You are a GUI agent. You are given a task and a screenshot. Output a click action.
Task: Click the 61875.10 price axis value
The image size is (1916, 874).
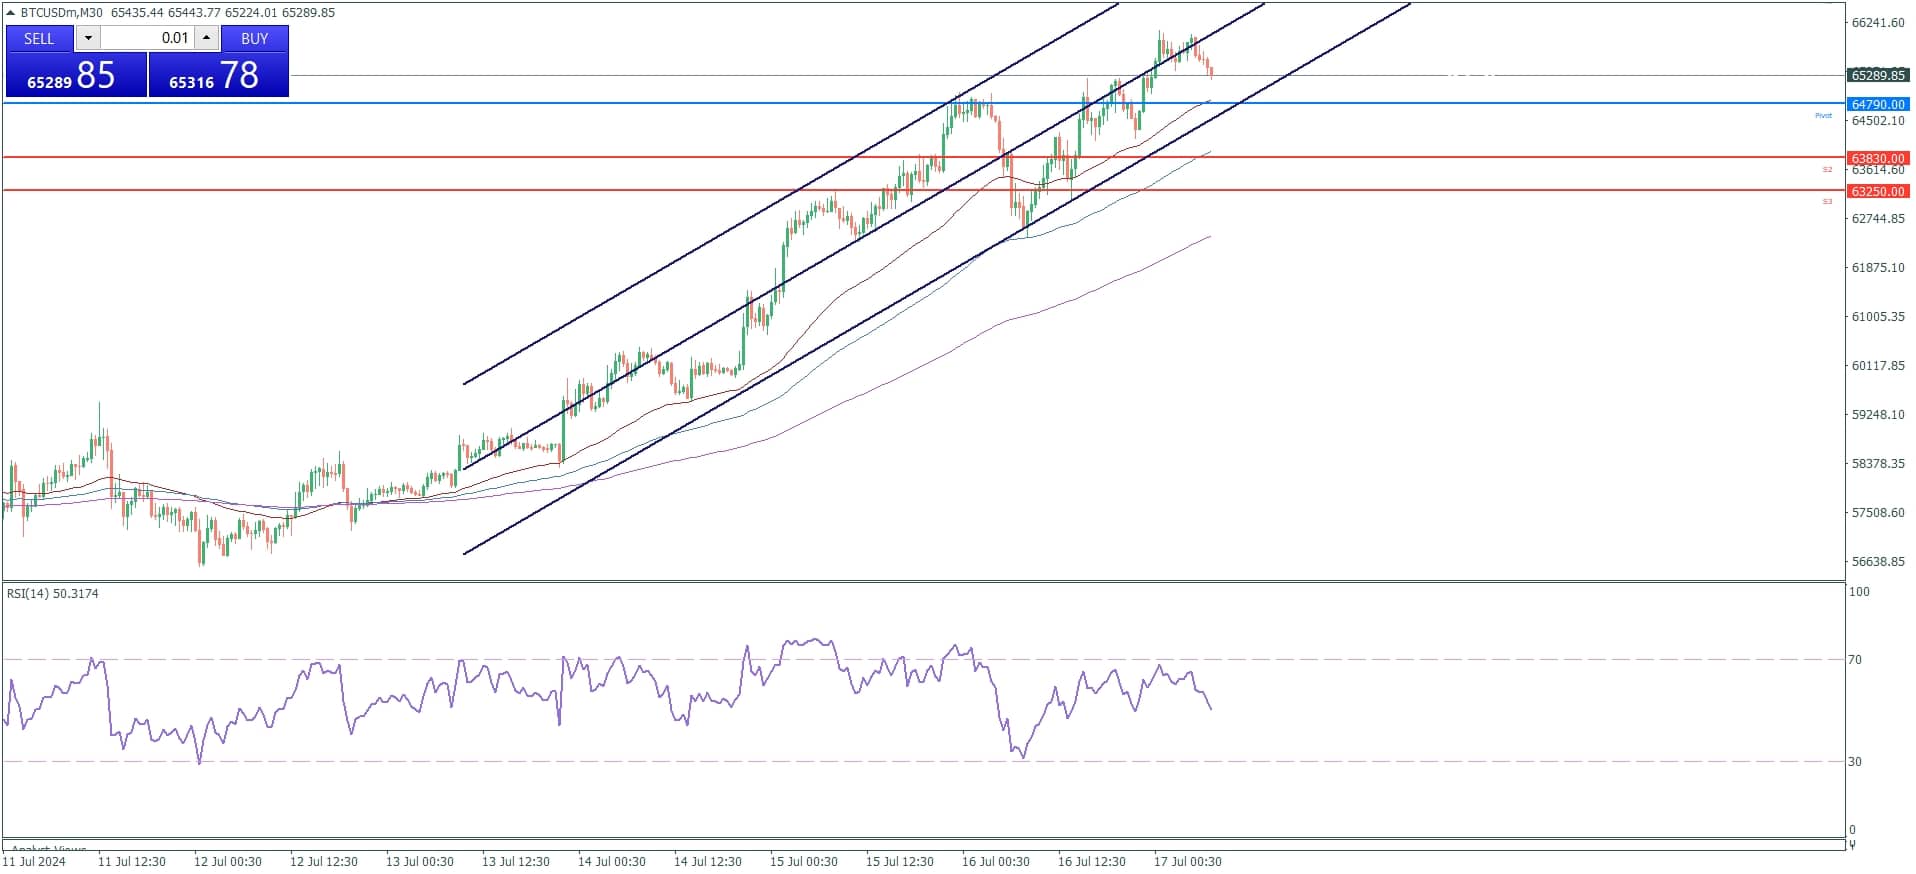(x=1878, y=268)
